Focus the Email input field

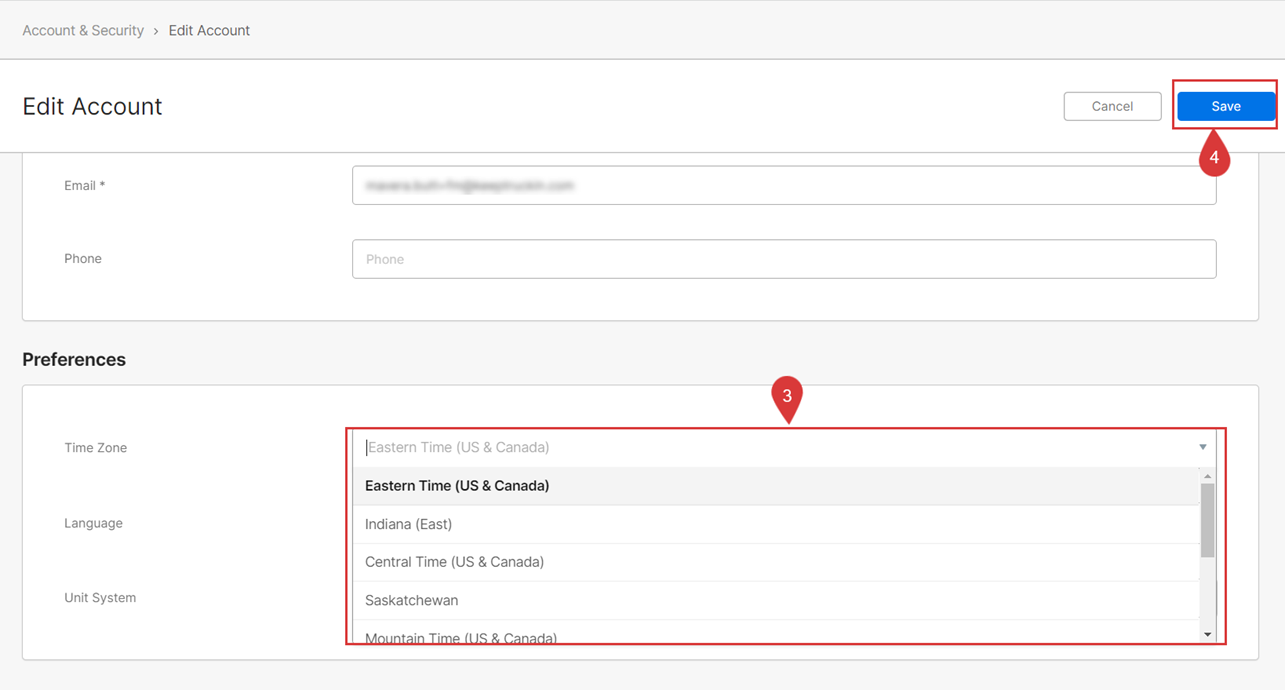point(784,185)
